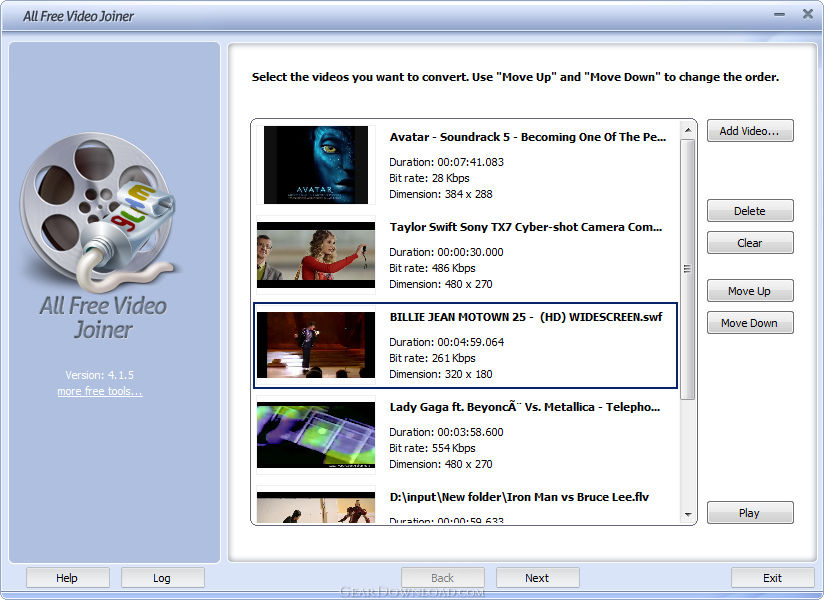Select the Lady Gaga video thumbnail
The image size is (824, 600).
click(x=316, y=435)
